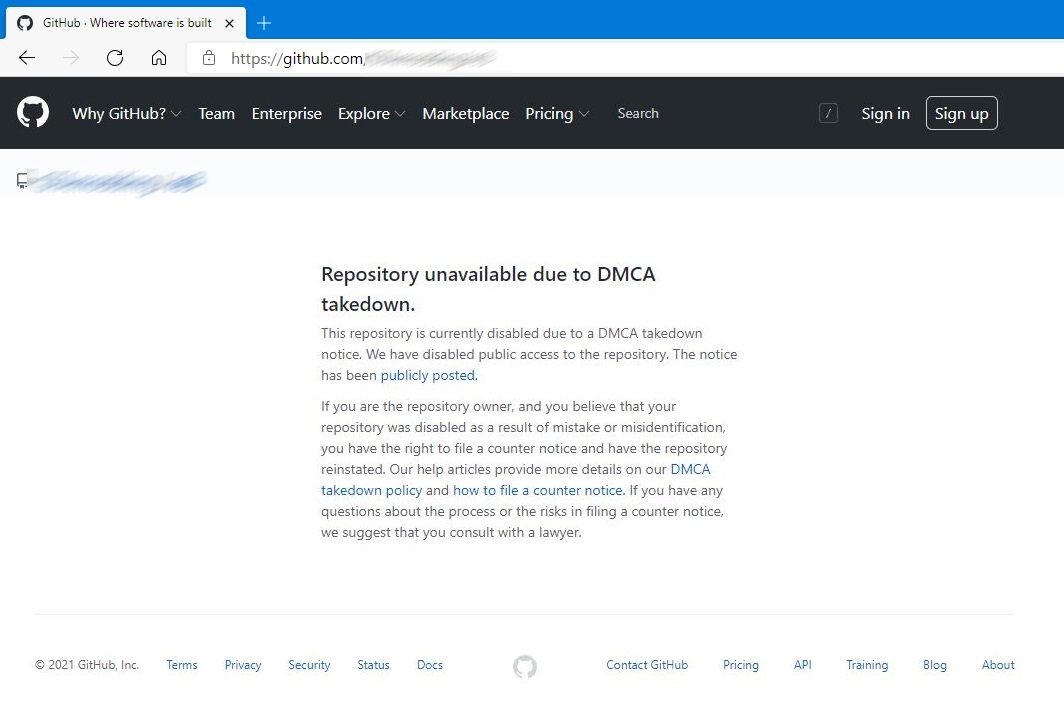Click the Sign in link
Screen dimensions: 1064x709
click(x=886, y=114)
